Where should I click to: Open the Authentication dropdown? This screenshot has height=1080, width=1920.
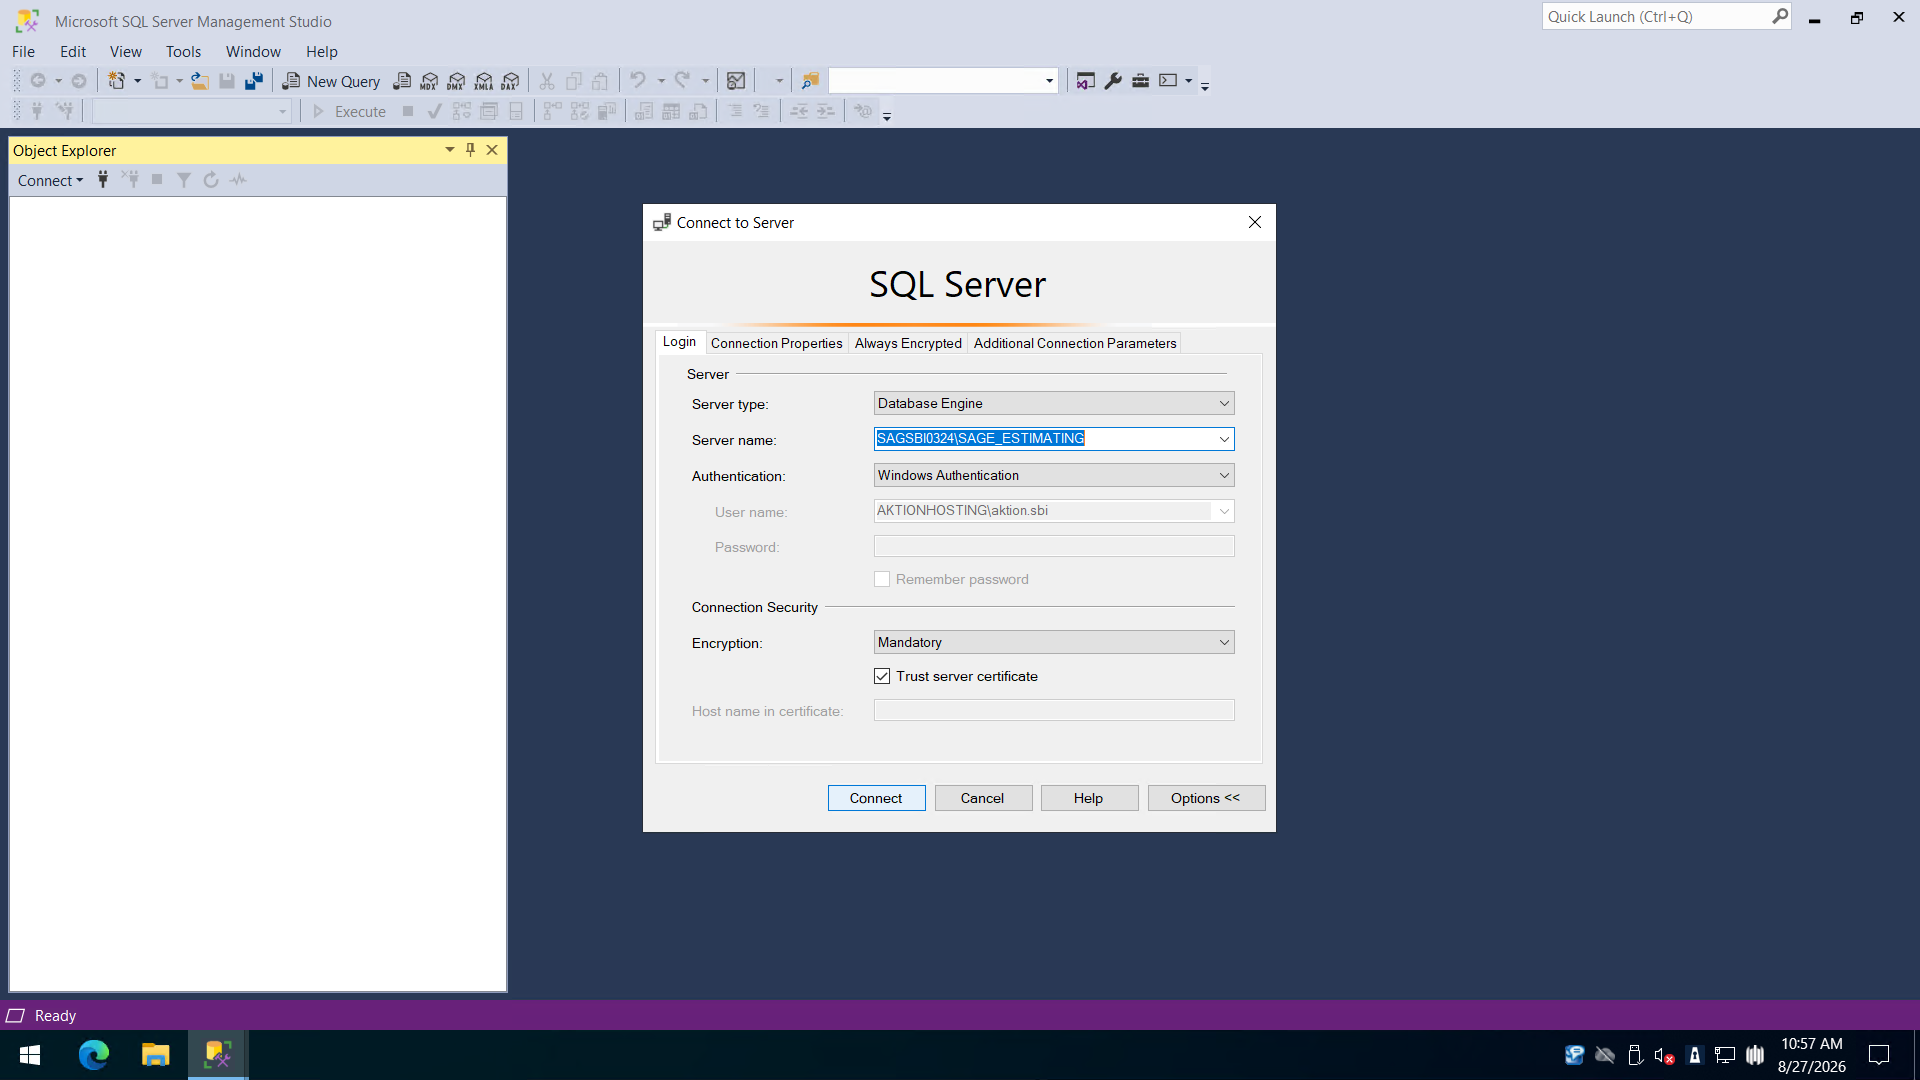coord(1054,475)
